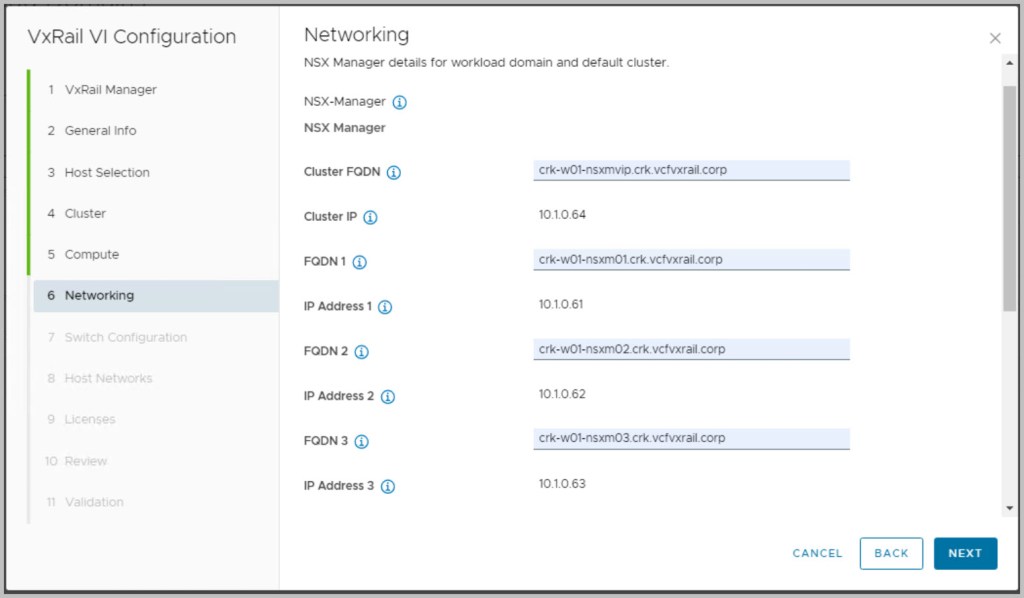Click the BACK button
Image resolution: width=1024 pixels, height=598 pixels.
[891, 553]
